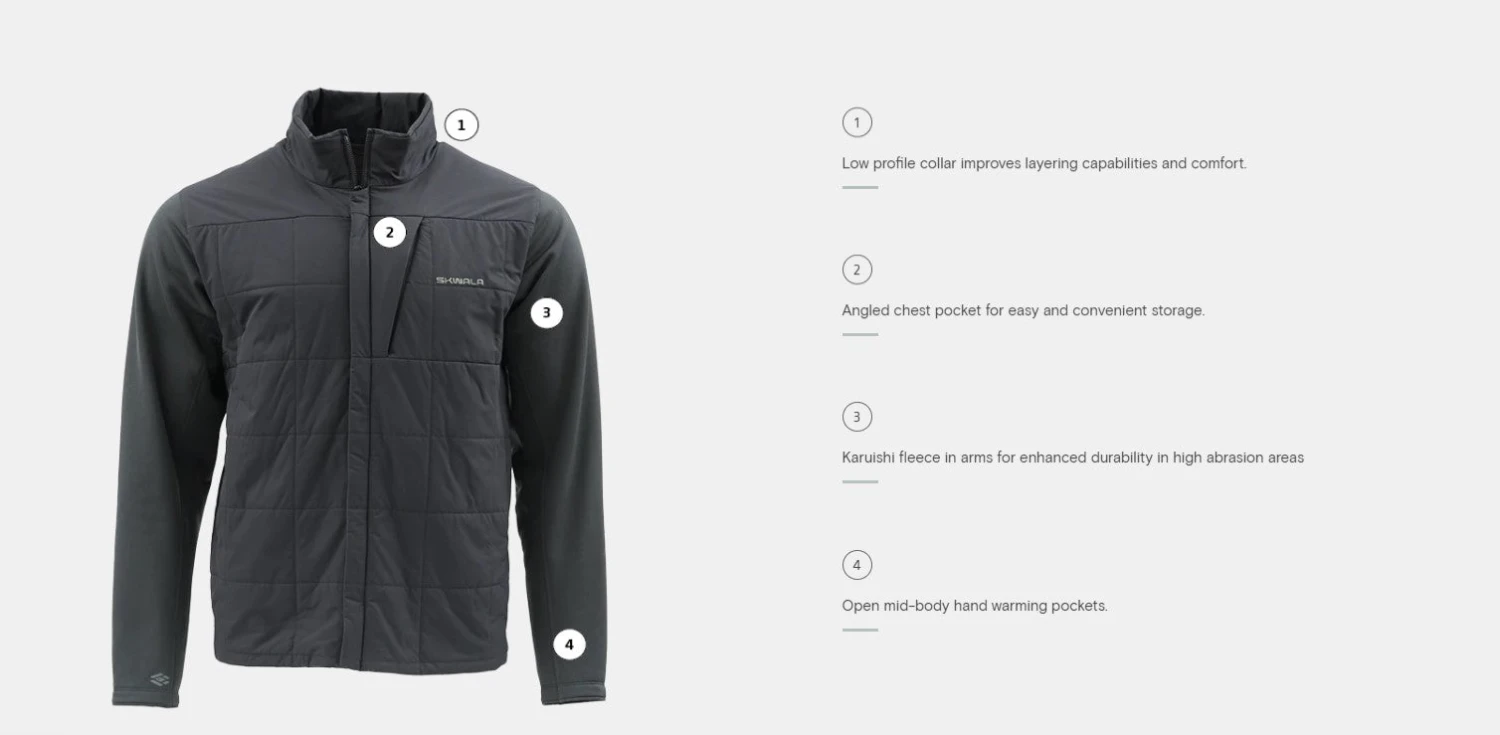Image resolution: width=1500 pixels, height=735 pixels.
Task: Click the SKWALA logo on the jacket chest
Action: [x=460, y=281]
